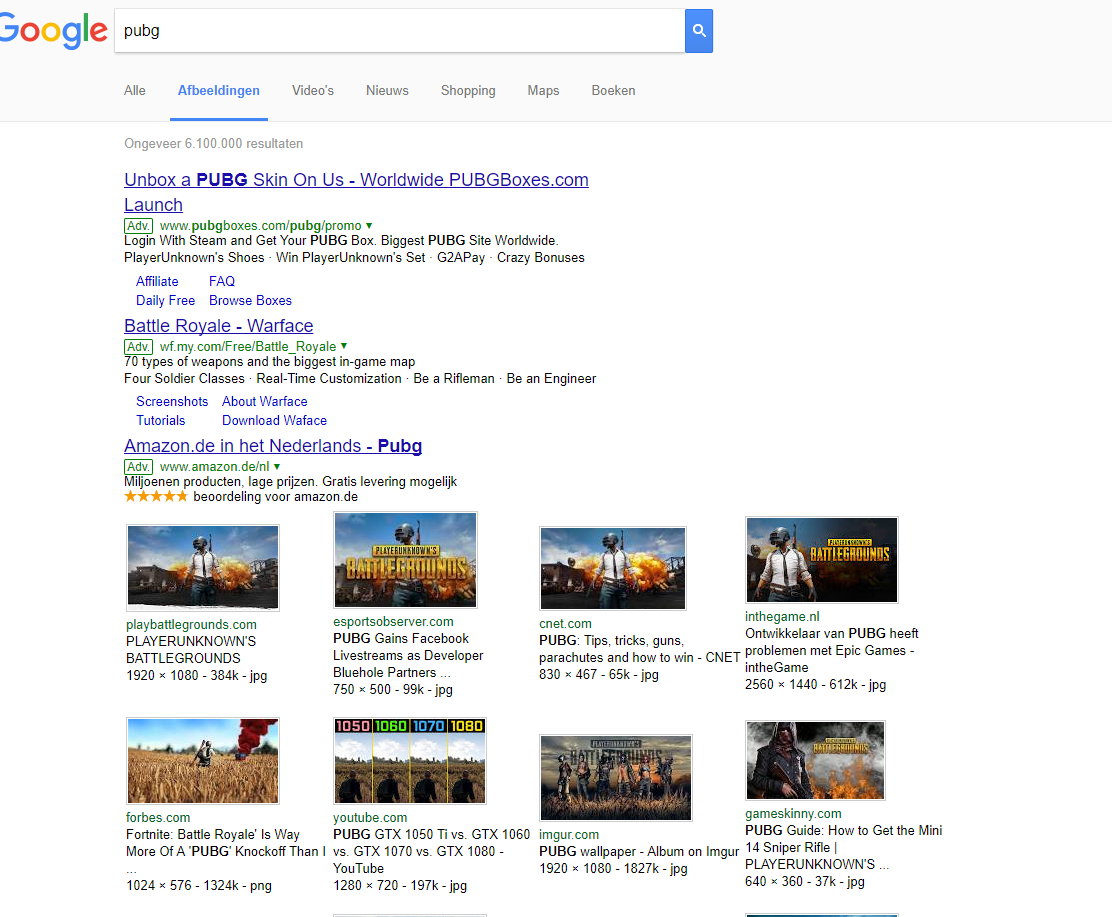Click the www.pubgboxes.com/pubg/promo URL

pos(260,226)
